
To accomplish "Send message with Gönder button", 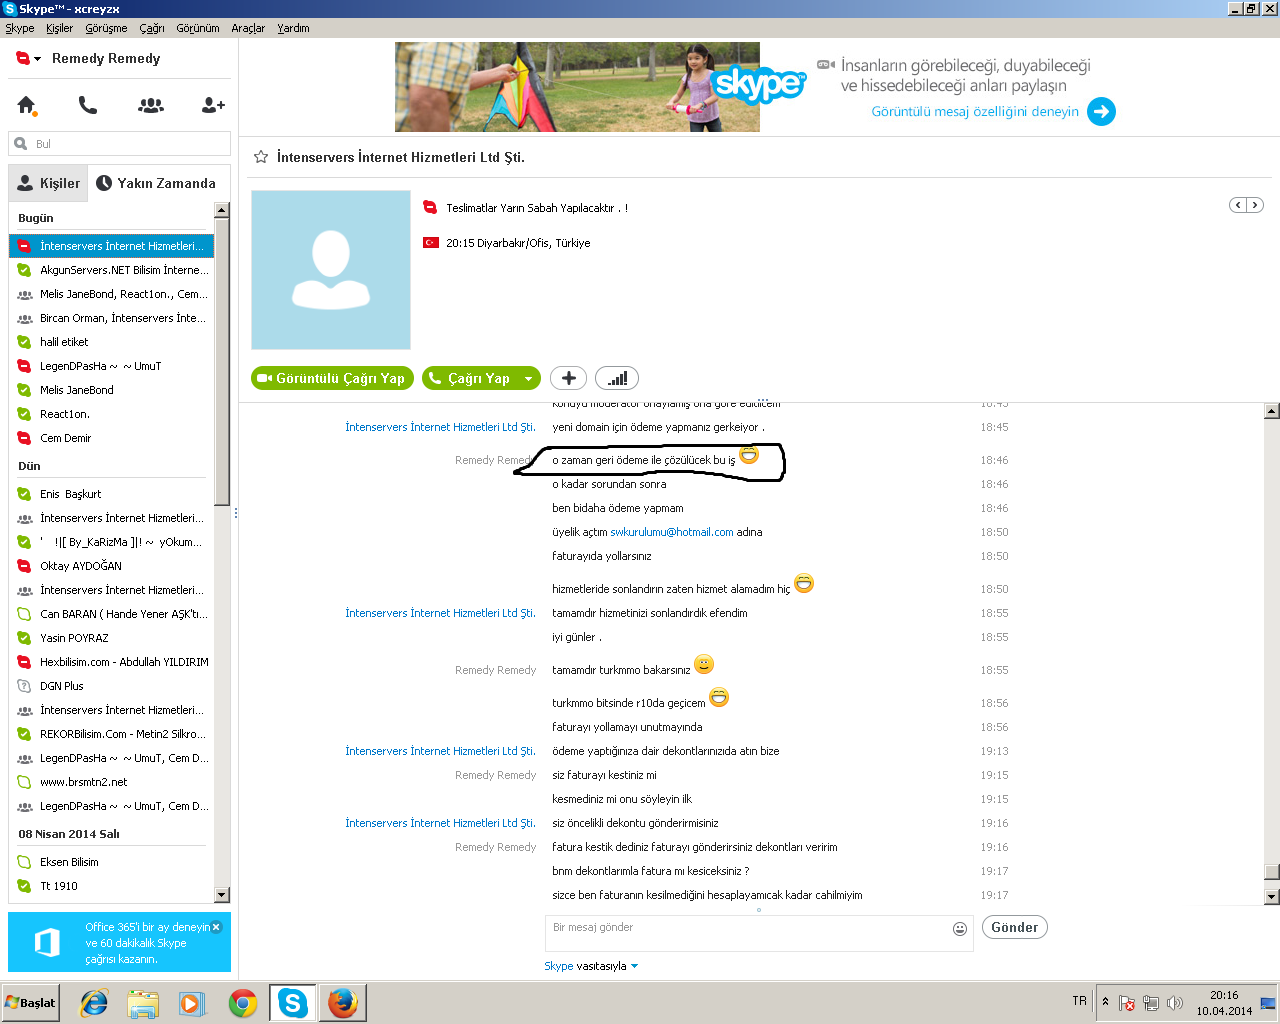I will (1014, 927).
